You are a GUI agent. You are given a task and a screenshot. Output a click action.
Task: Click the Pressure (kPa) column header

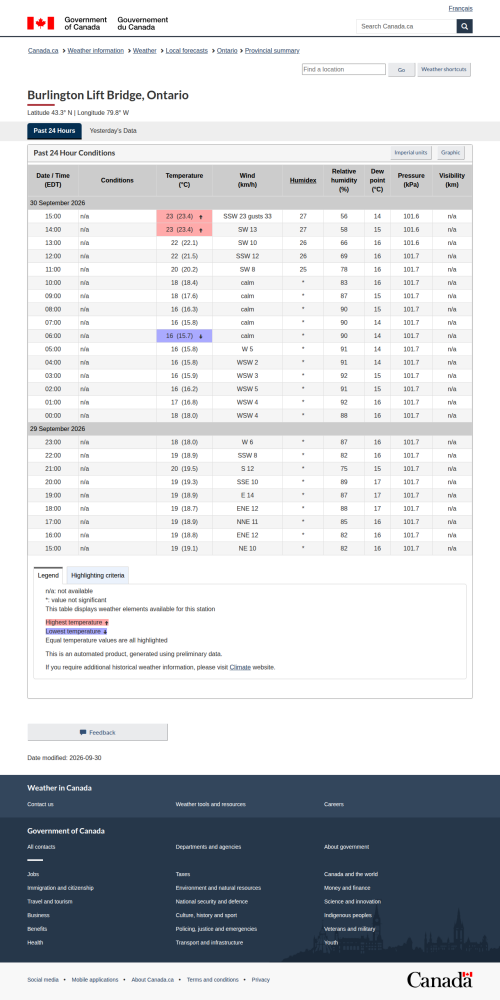pos(411,180)
